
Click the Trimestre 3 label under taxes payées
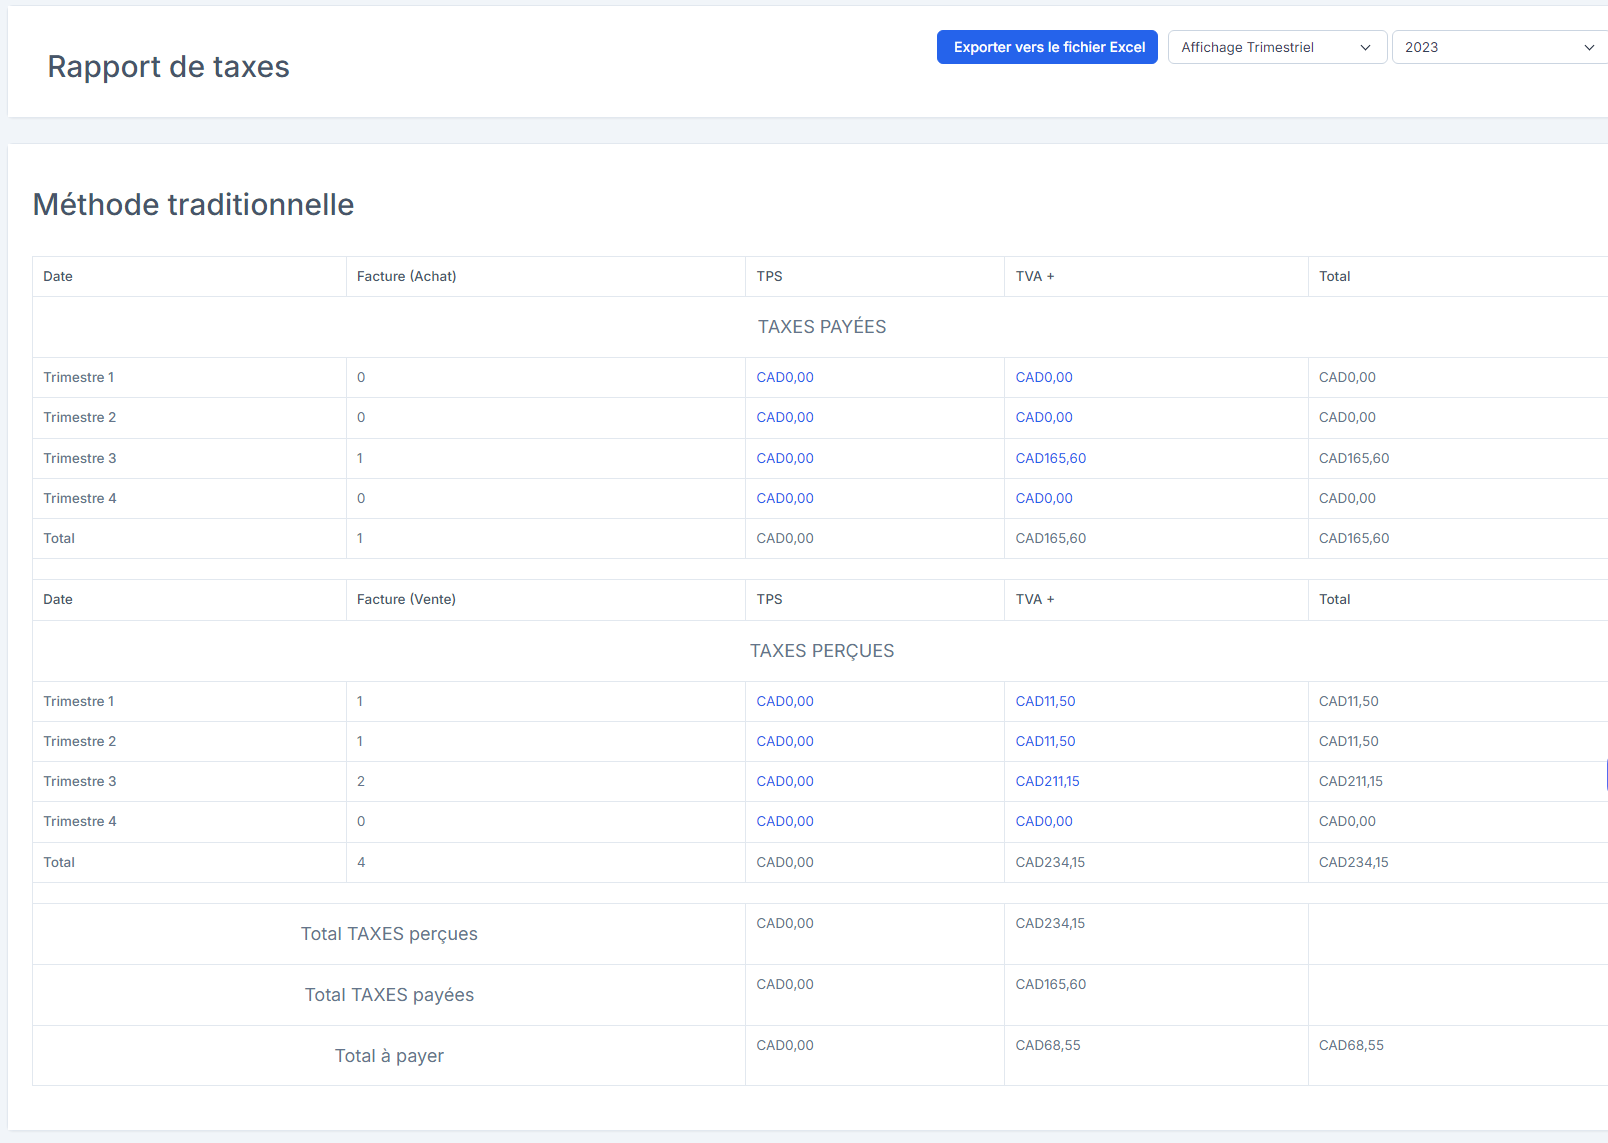tap(80, 458)
